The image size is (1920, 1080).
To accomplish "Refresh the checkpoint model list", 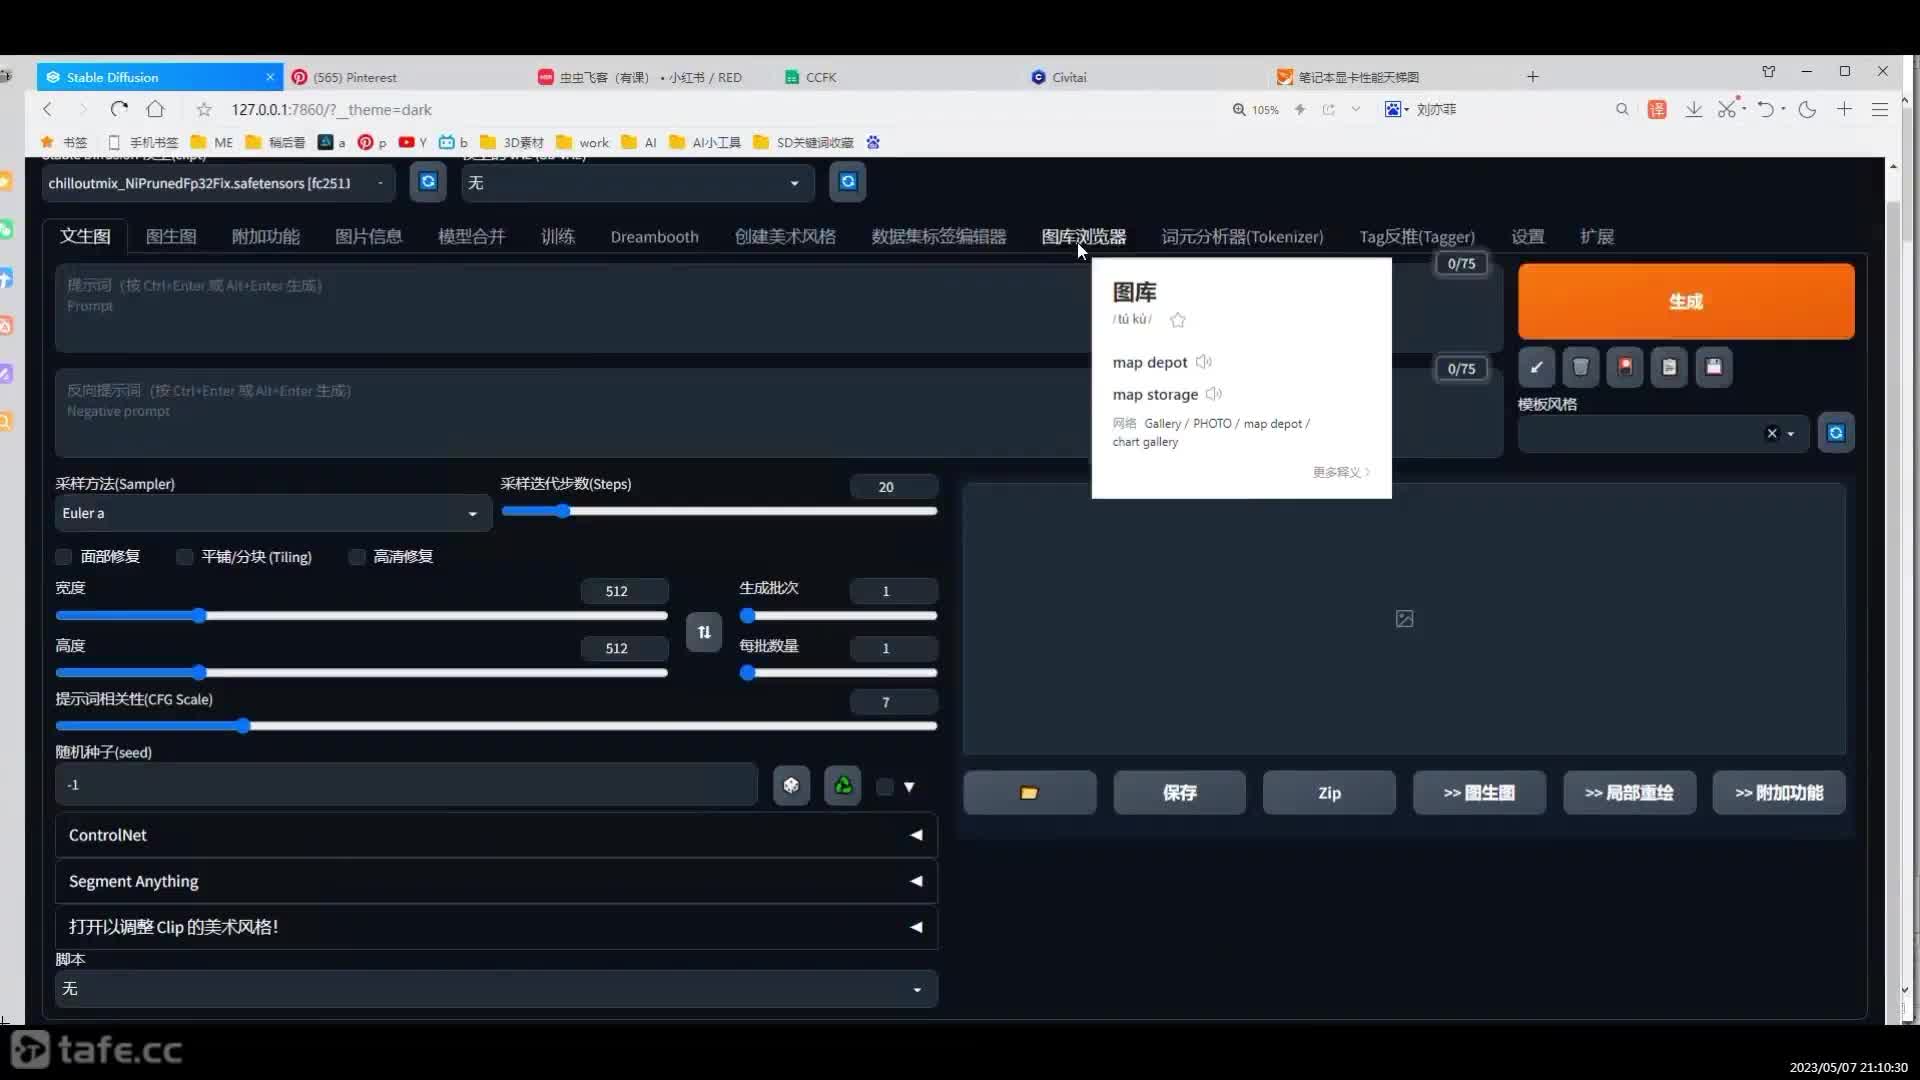I will point(428,181).
